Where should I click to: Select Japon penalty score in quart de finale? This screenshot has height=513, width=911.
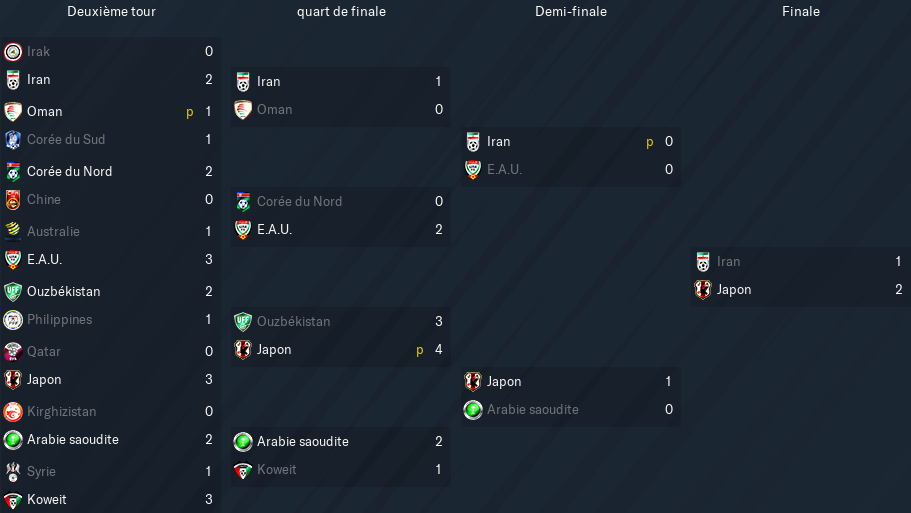[x=419, y=350]
